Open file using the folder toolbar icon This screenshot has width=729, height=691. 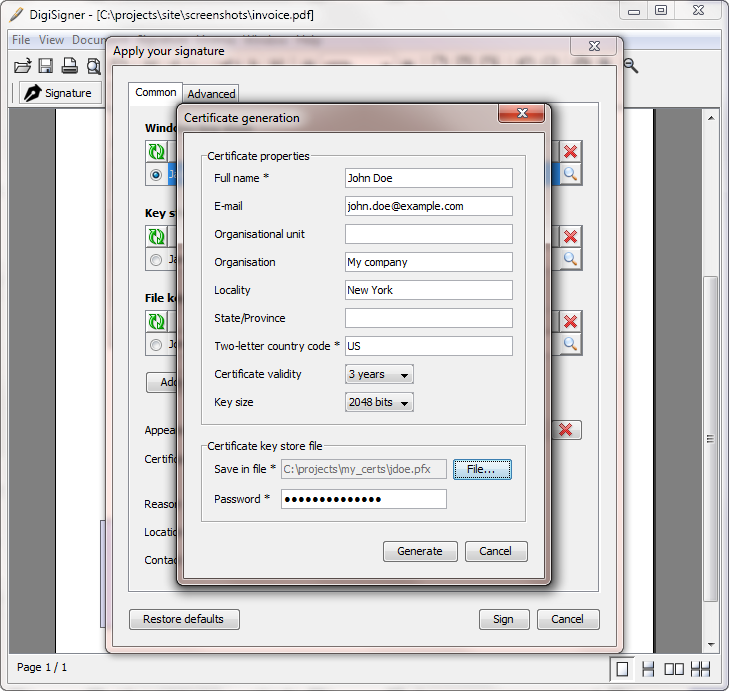pos(22,66)
